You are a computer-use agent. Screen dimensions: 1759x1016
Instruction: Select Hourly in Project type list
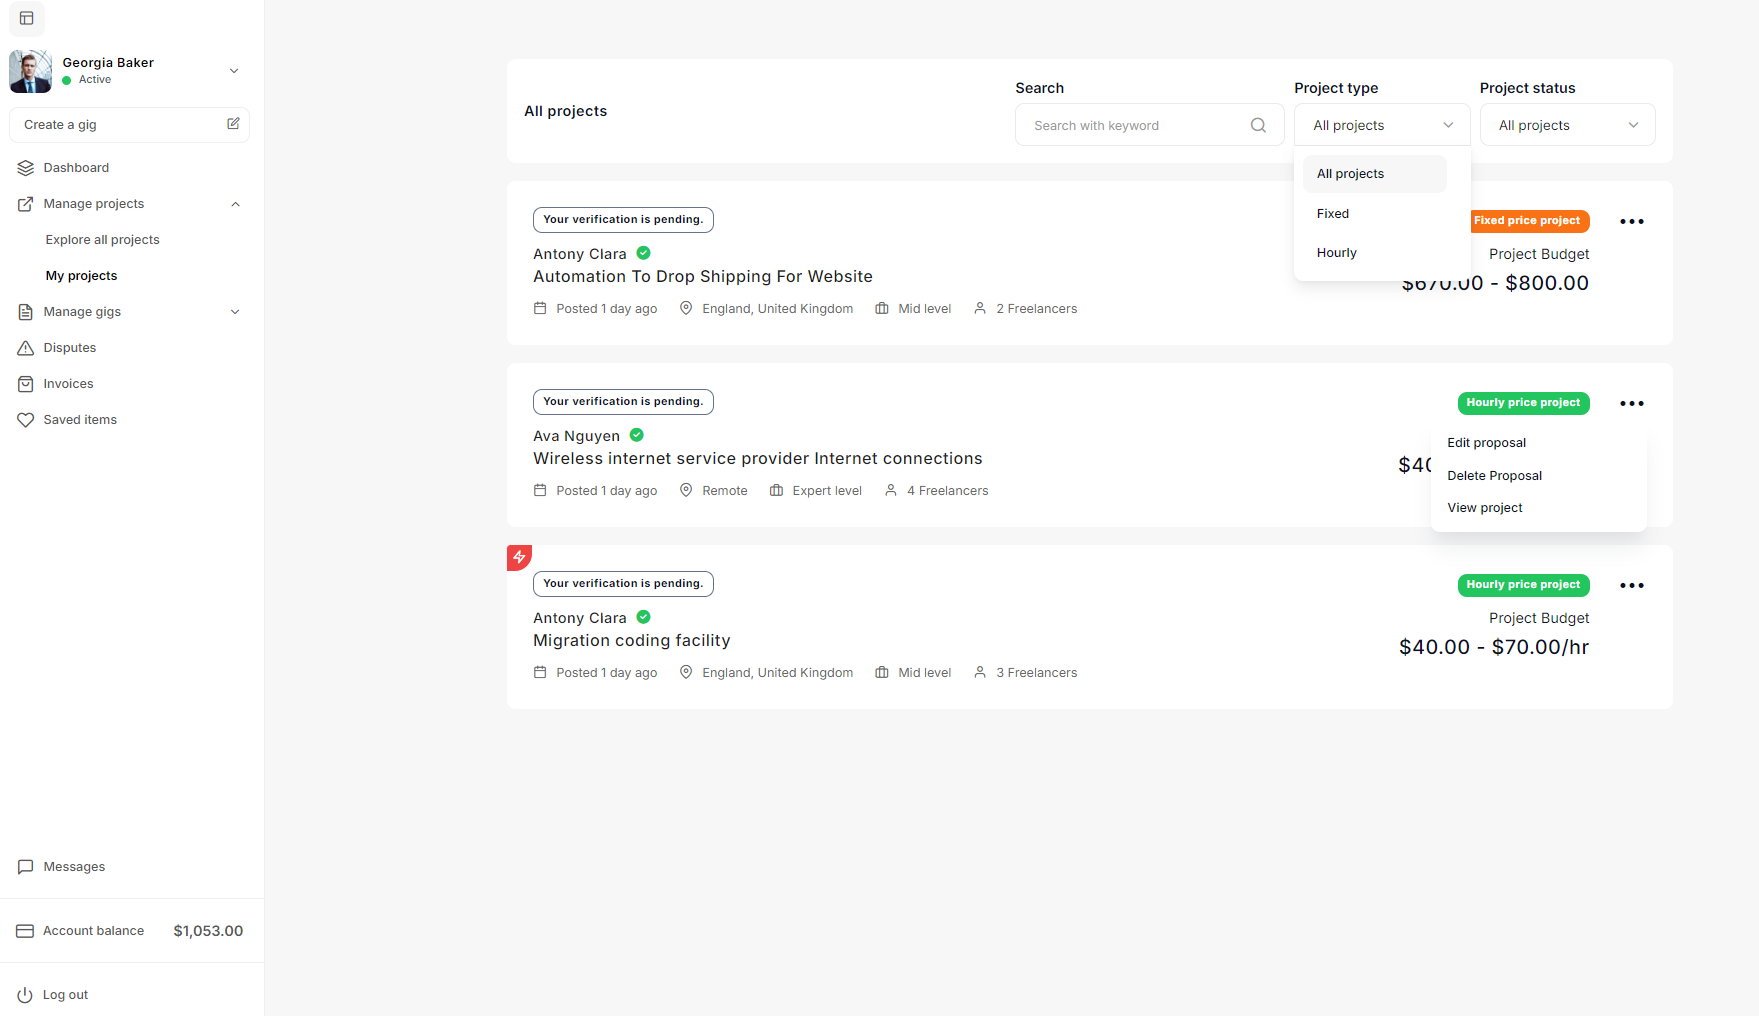click(1337, 253)
